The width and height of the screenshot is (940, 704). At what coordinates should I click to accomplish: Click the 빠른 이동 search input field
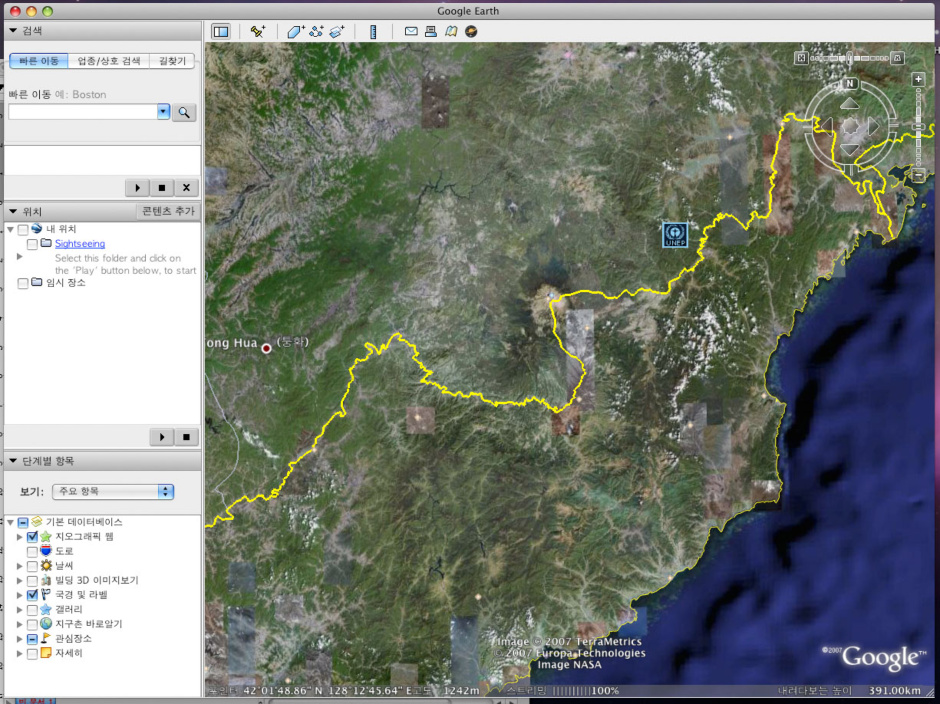coord(83,112)
